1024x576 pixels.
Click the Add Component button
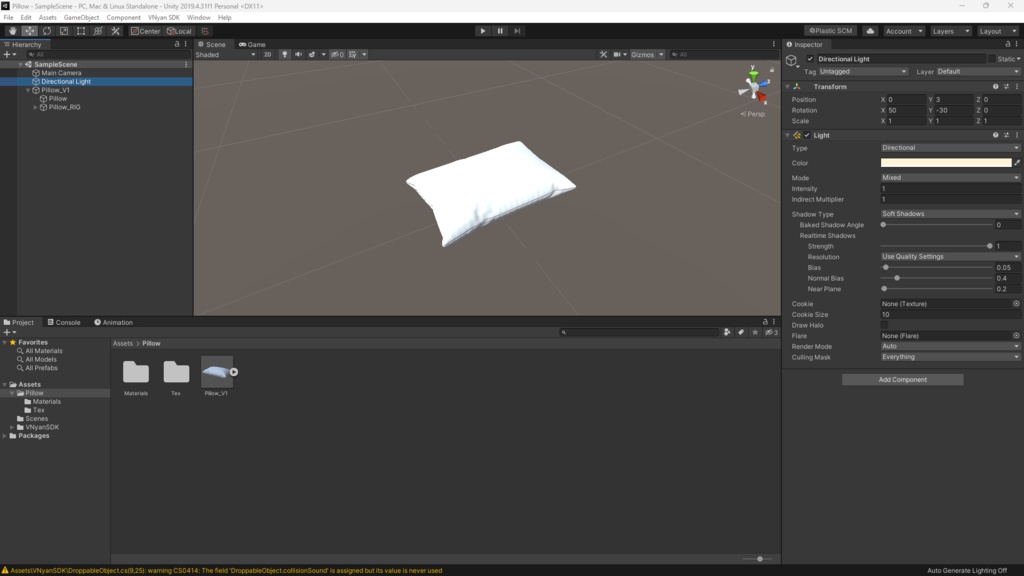click(x=901, y=379)
